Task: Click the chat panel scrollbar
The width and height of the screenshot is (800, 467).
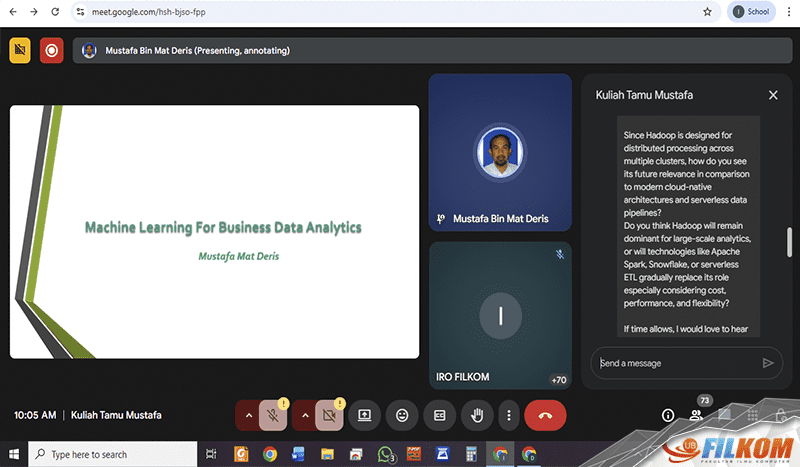Action: [789, 242]
